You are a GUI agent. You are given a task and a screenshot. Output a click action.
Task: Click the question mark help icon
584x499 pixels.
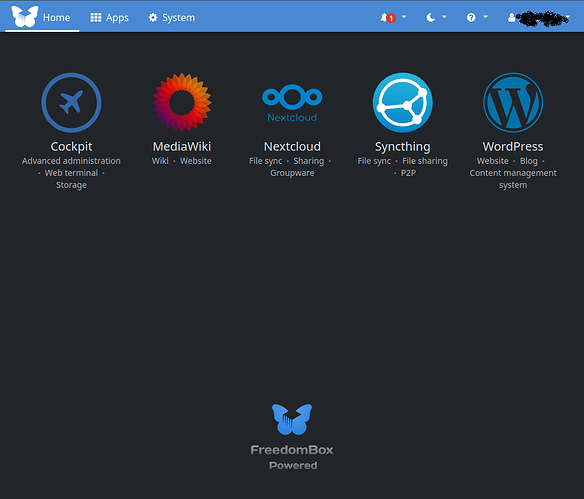coord(471,17)
